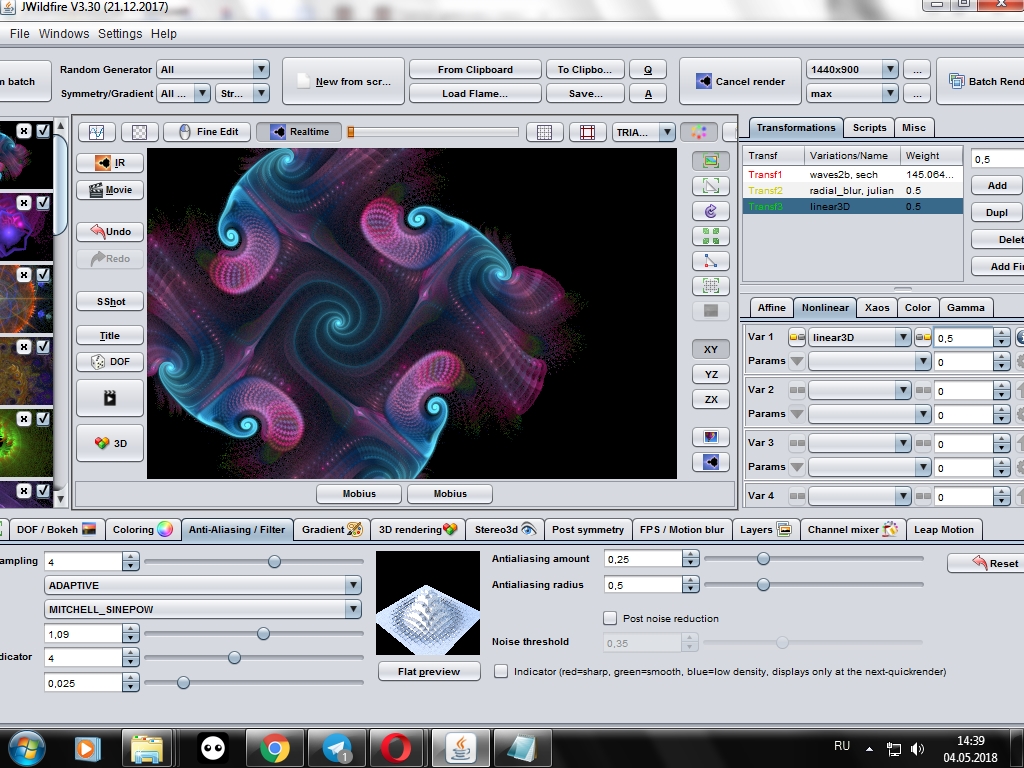Image resolution: width=1024 pixels, height=768 pixels.
Task: Adjust the Antialiasing amount slider
Action: [763, 558]
